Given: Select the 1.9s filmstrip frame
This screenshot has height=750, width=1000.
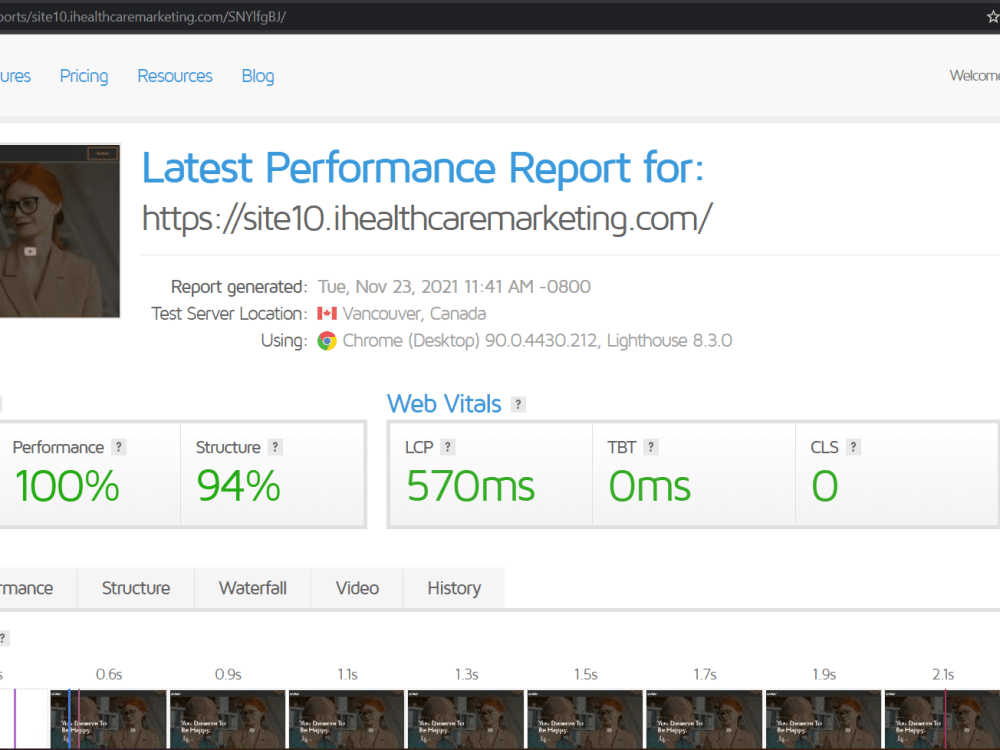Looking at the screenshot, I should [x=824, y=719].
